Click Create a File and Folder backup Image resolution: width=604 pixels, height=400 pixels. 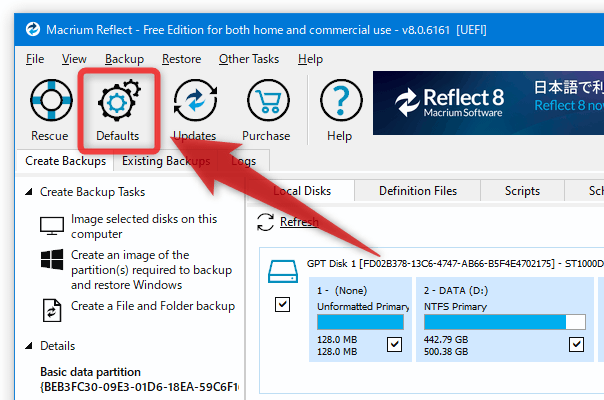pyautogui.click(x=153, y=306)
